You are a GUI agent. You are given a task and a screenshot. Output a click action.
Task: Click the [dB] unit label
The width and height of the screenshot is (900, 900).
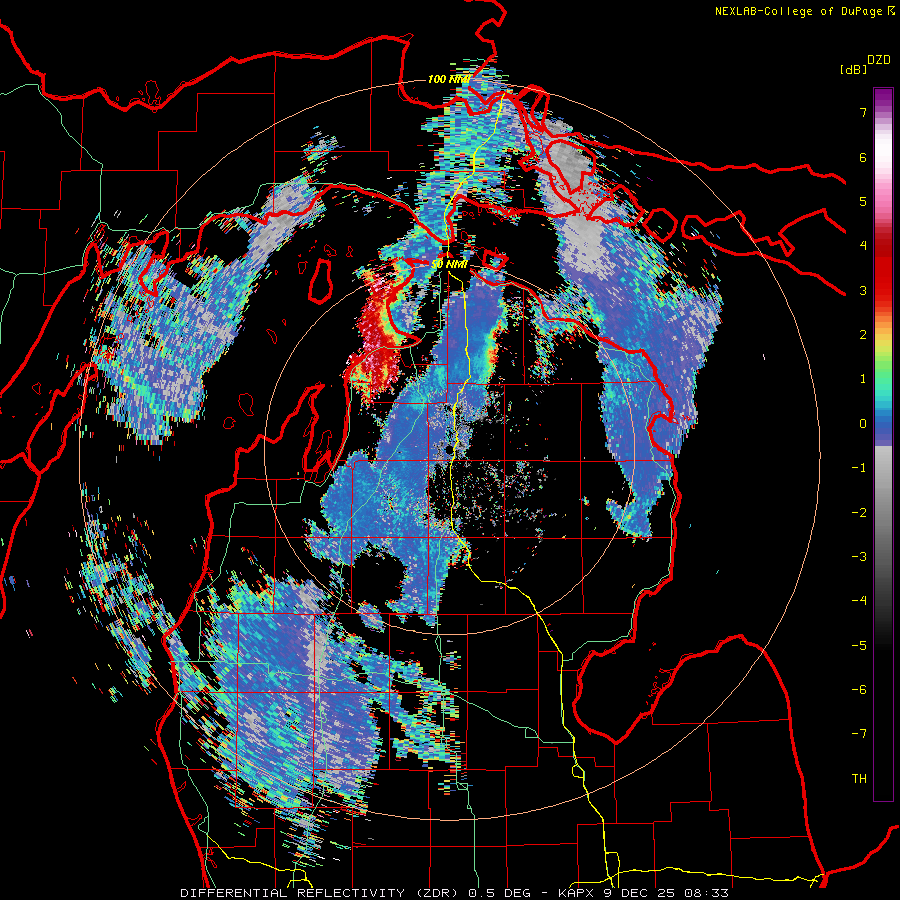click(x=854, y=69)
